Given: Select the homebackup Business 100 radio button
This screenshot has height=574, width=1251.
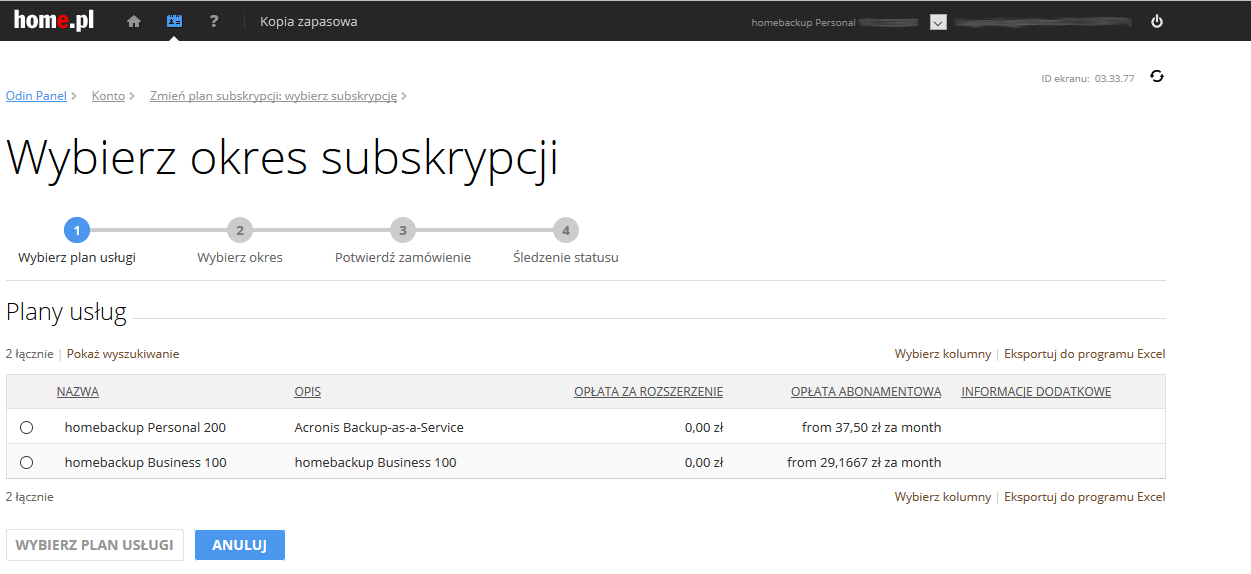Looking at the screenshot, I should coord(27,462).
